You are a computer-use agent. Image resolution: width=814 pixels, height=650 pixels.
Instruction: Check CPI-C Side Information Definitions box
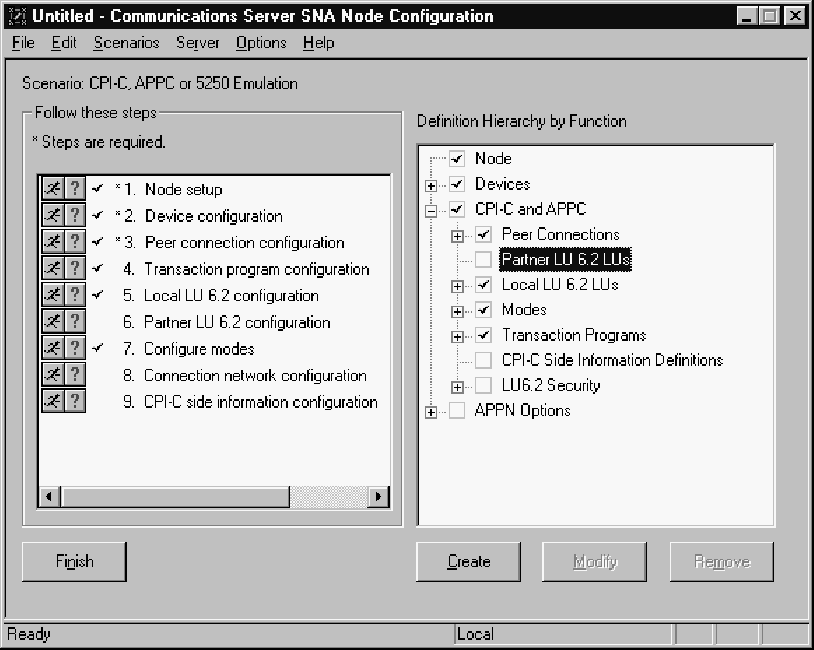[x=483, y=360]
